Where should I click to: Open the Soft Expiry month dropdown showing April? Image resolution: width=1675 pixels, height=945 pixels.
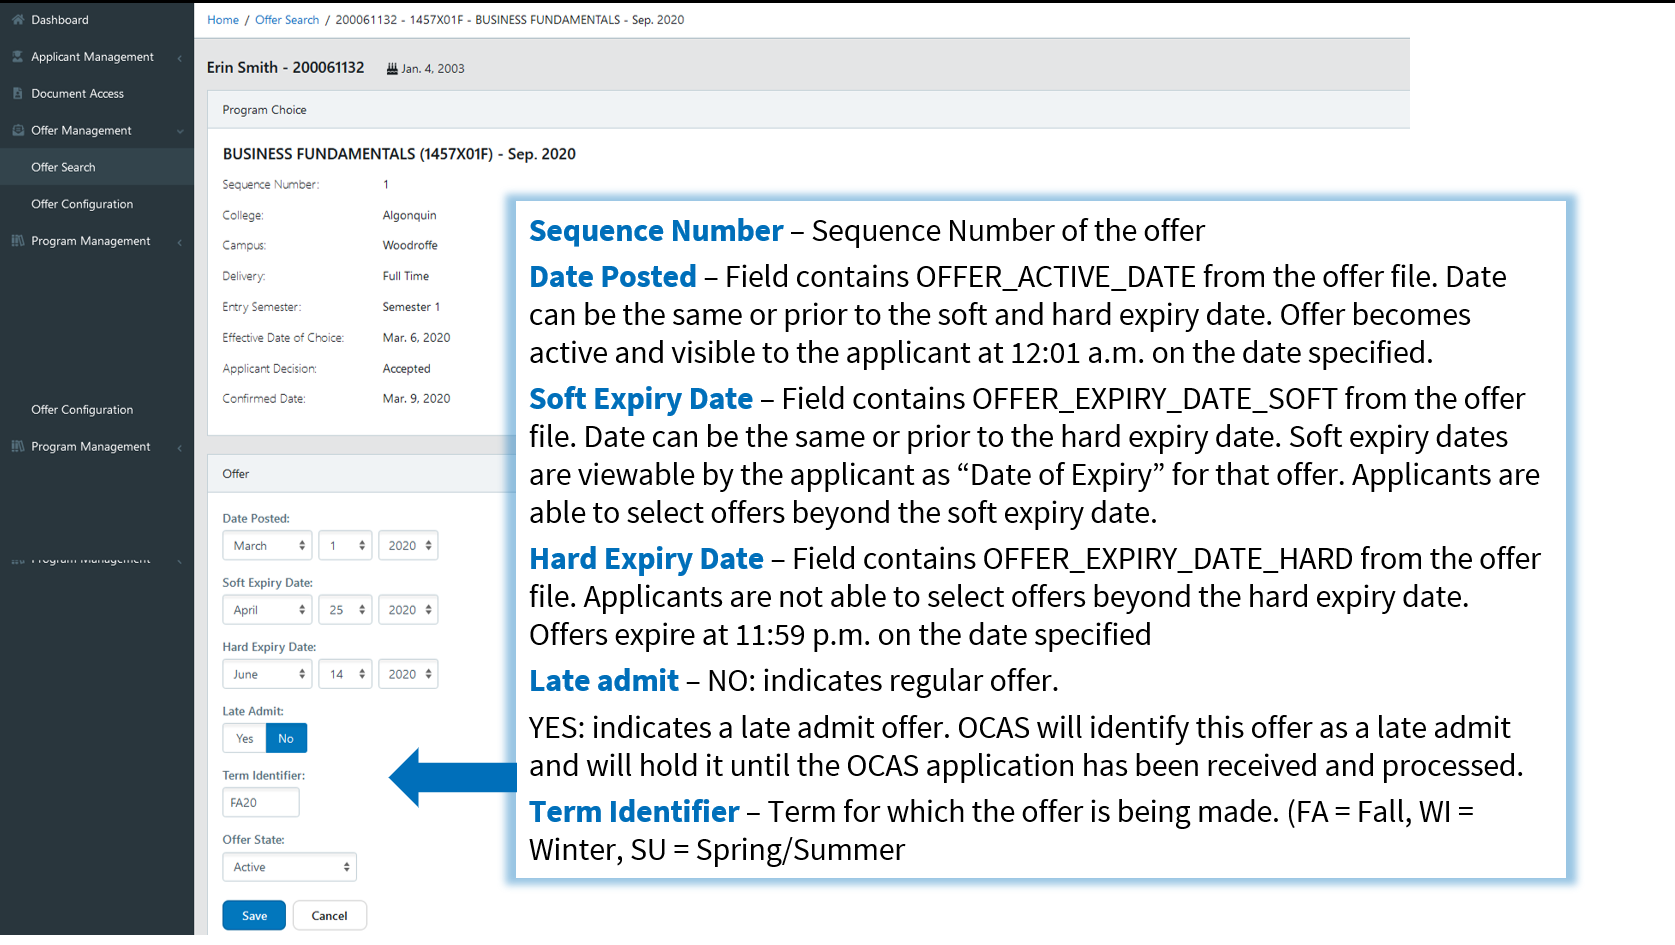point(267,609)
